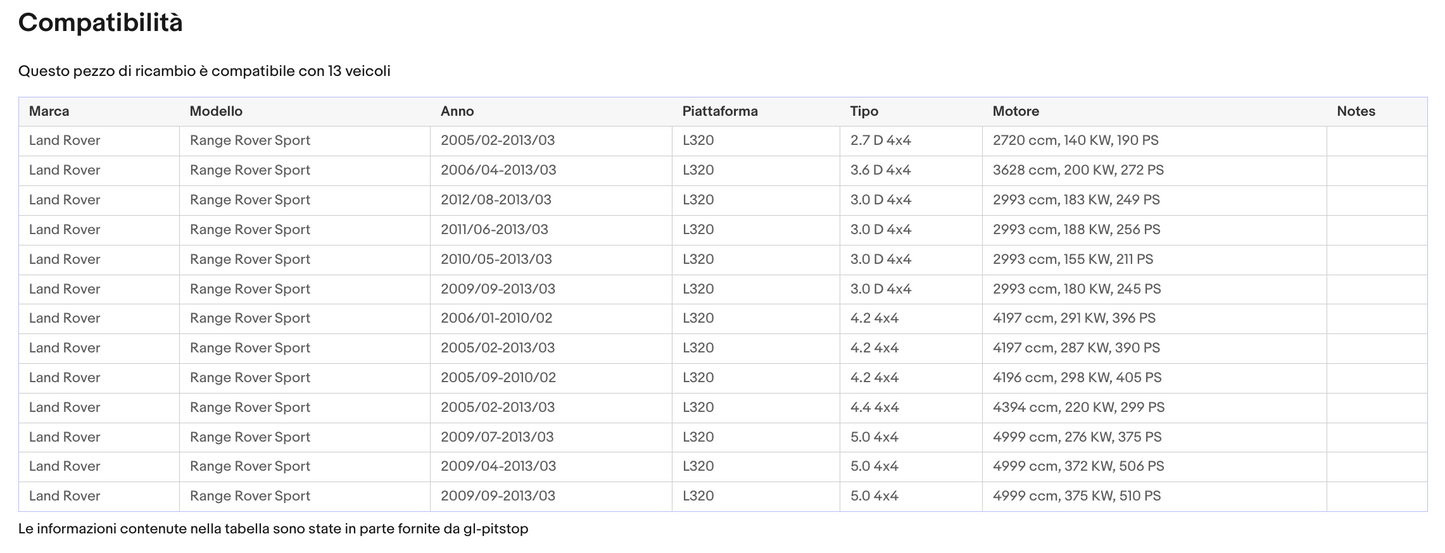This screenshot has width=1445, height=553.
Task: Click the Anno column header
Action: point(457,111)
